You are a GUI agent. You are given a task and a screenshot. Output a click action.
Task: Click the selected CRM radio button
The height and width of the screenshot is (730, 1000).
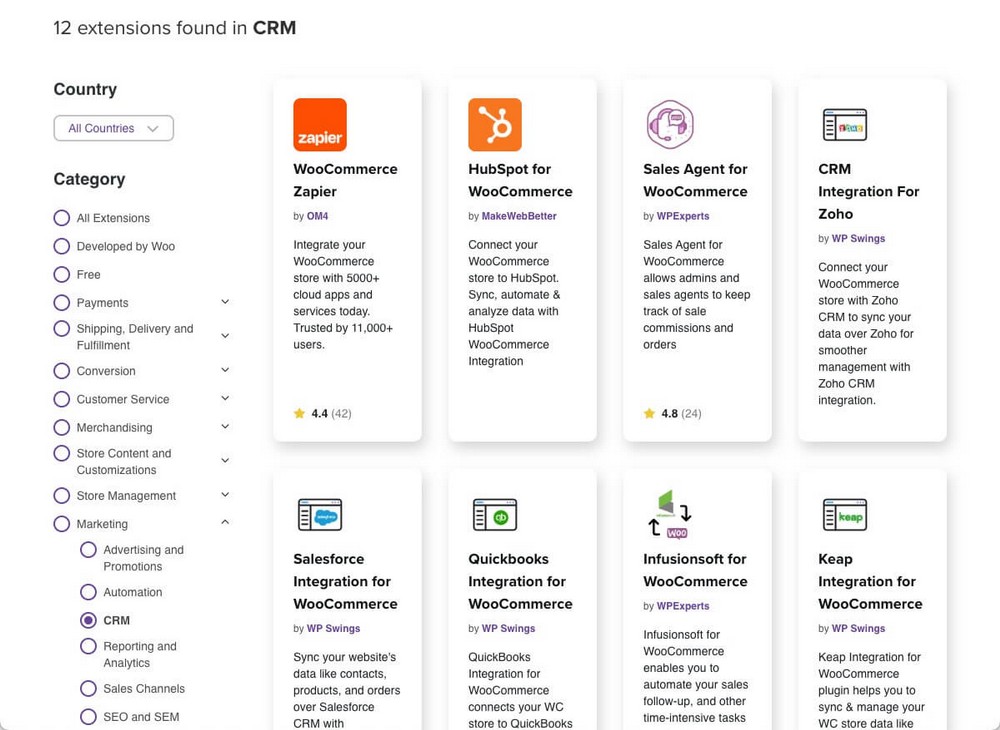(89, 620)
